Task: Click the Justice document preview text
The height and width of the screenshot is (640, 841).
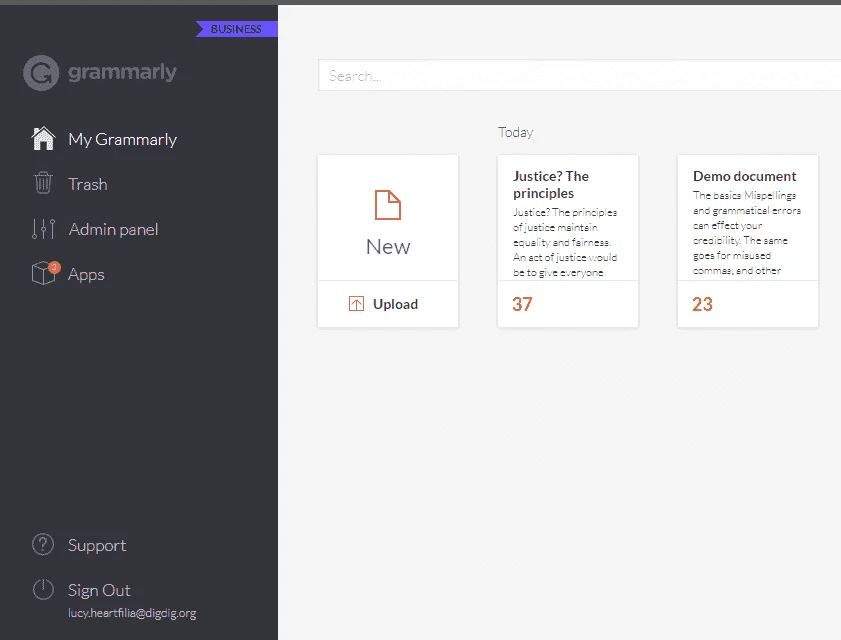Action: coord(565,242)
